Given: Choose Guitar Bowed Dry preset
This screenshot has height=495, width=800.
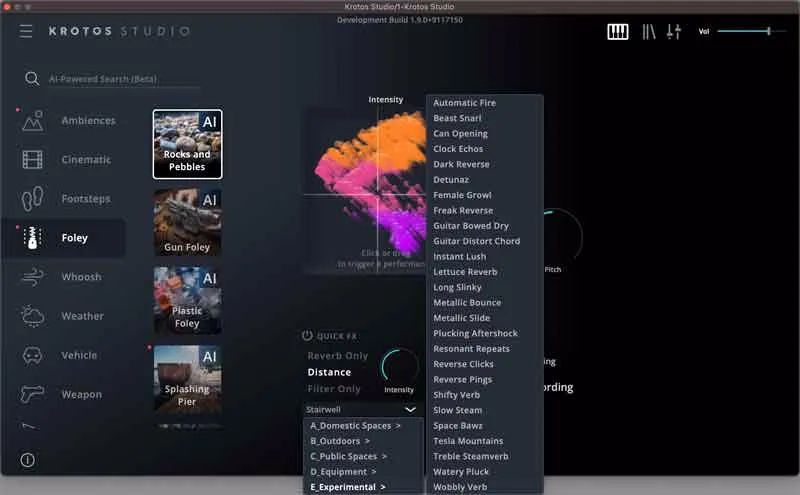Looking at the screenshot, I should (470, 226).
